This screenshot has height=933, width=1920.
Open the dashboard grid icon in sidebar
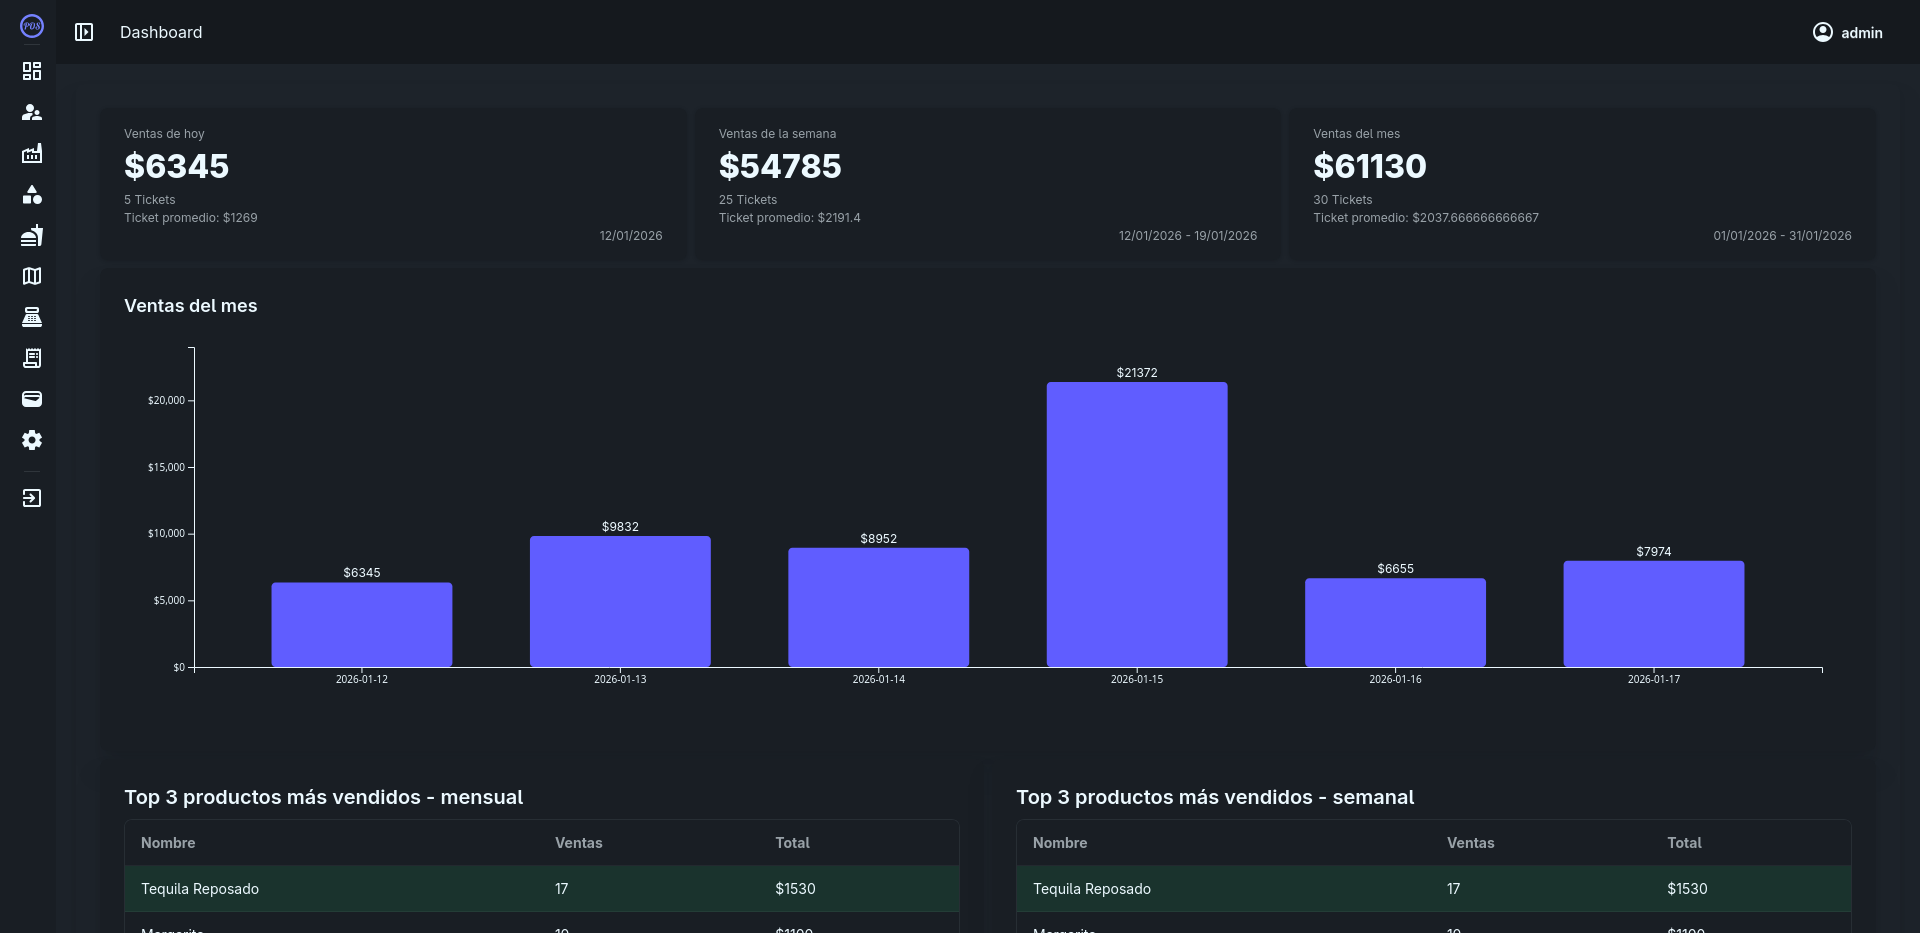click(x=32, y=71)
